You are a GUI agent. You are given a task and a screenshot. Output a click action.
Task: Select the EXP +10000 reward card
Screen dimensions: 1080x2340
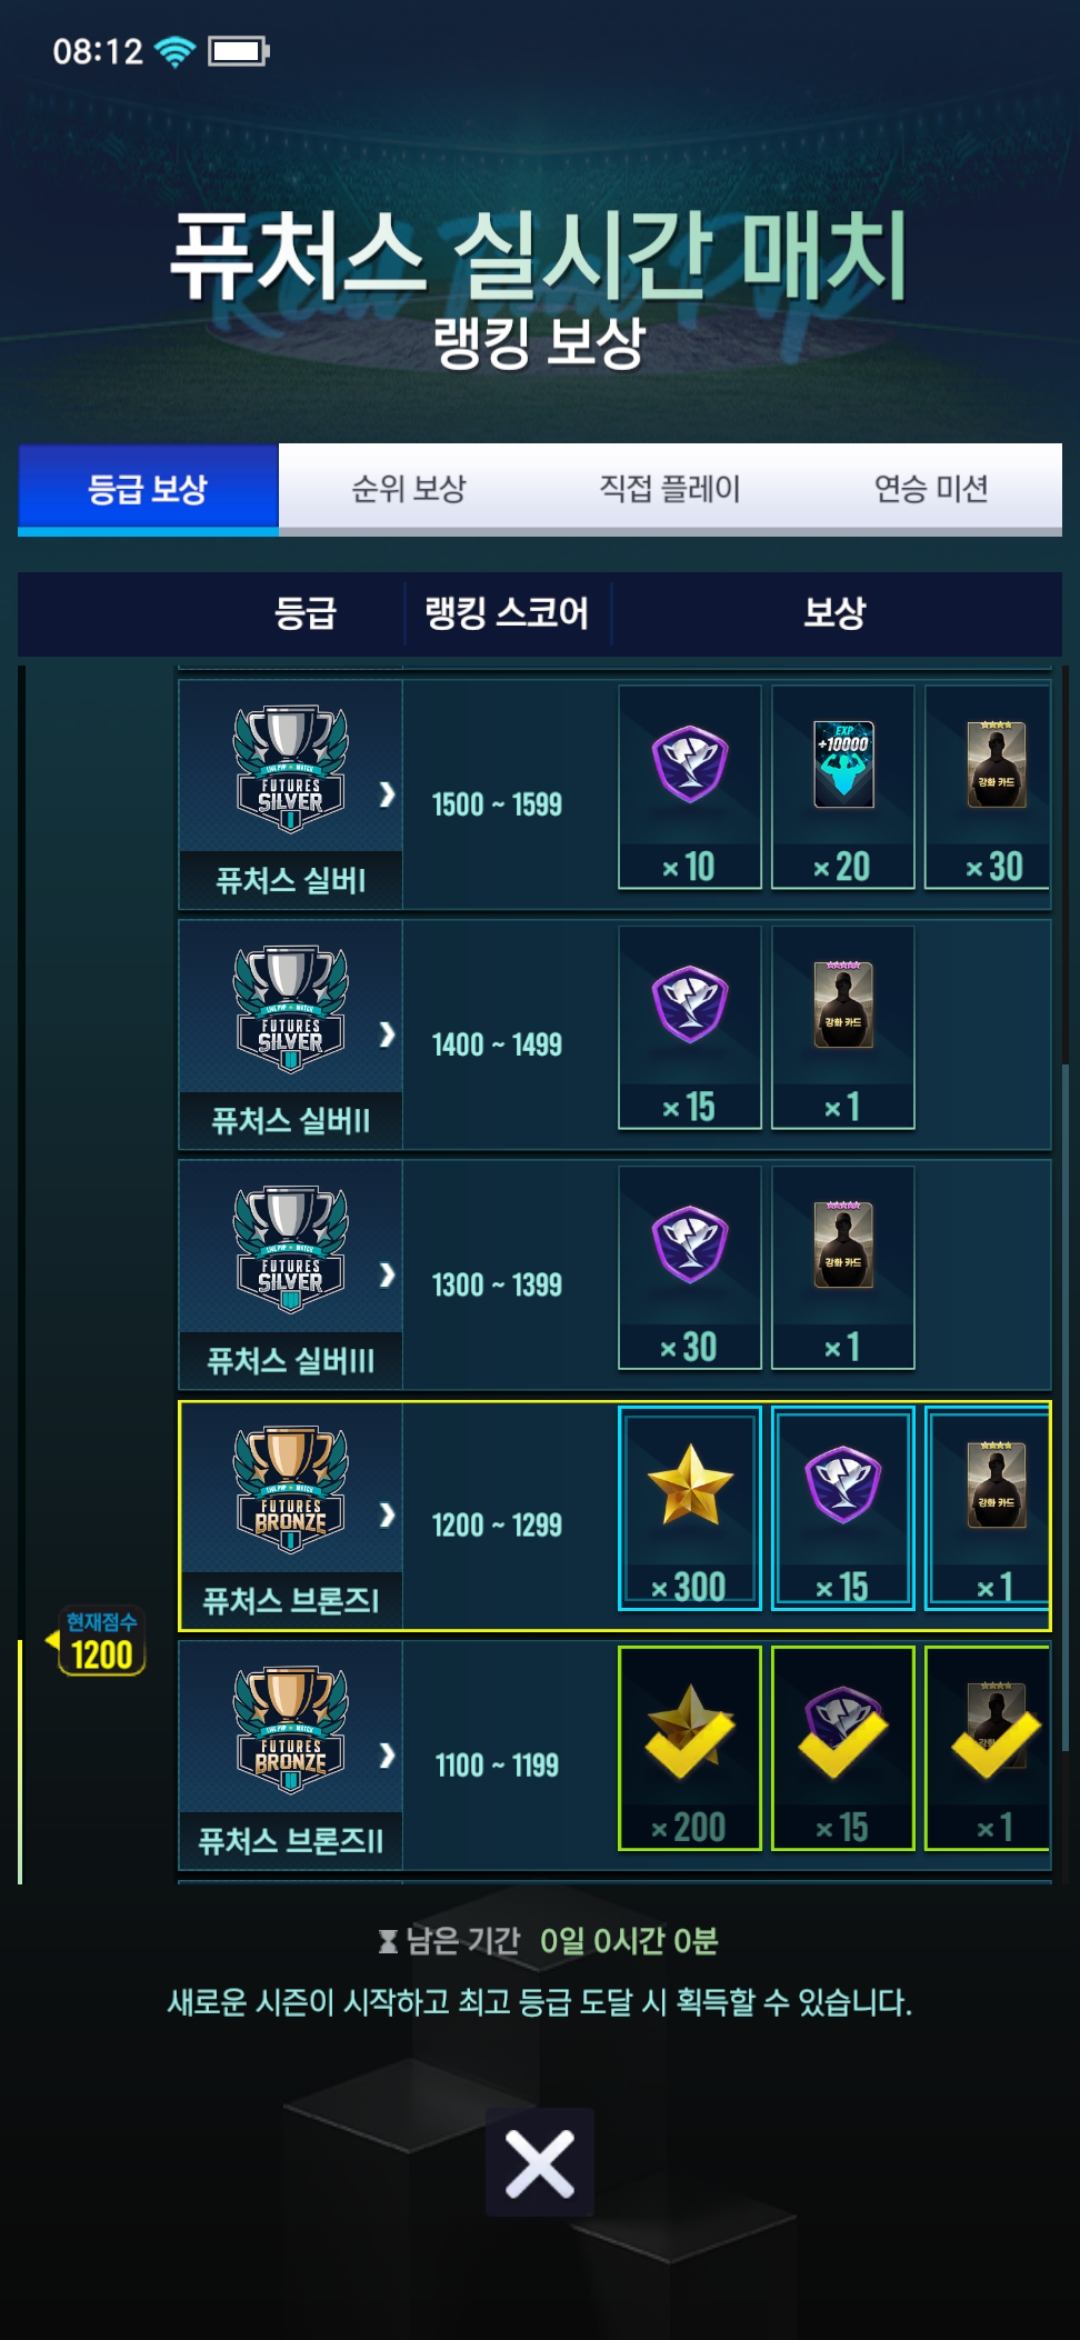[x=842, y=787]
